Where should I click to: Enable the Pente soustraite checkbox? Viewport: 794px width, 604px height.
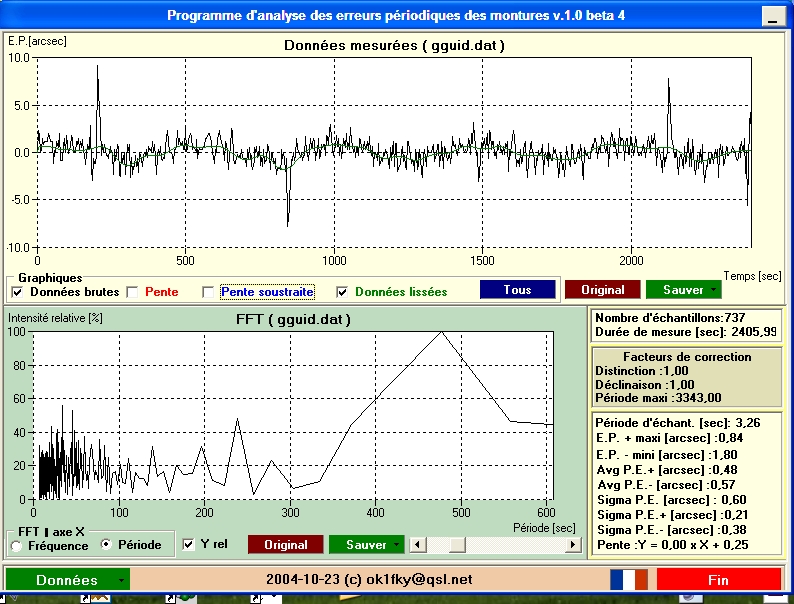(x=208, y=292)
